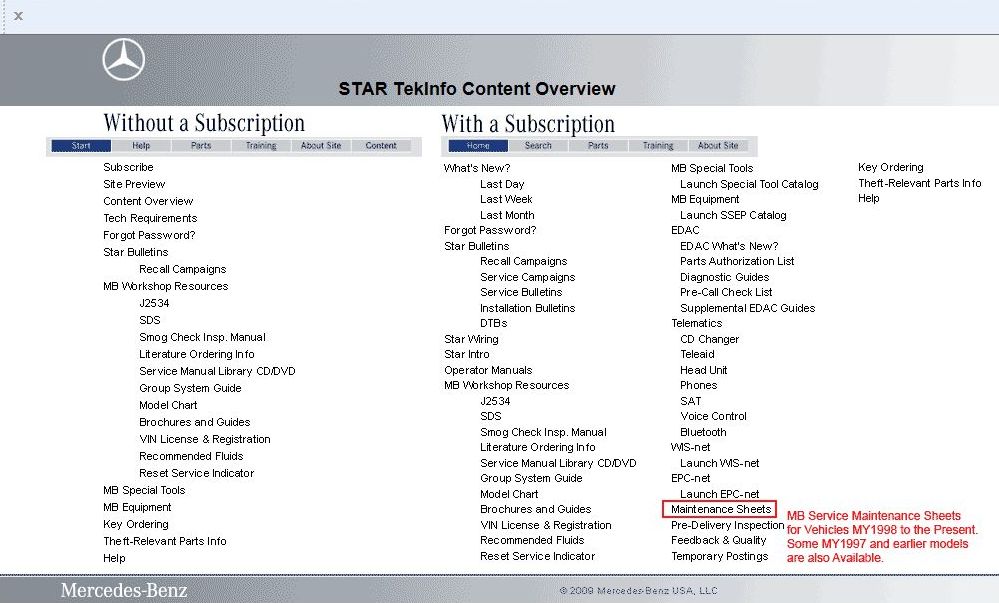Switch to the About Site tab under Without a Subscription
This screenshot has height=603, width=999.
[x=321, y=145]
